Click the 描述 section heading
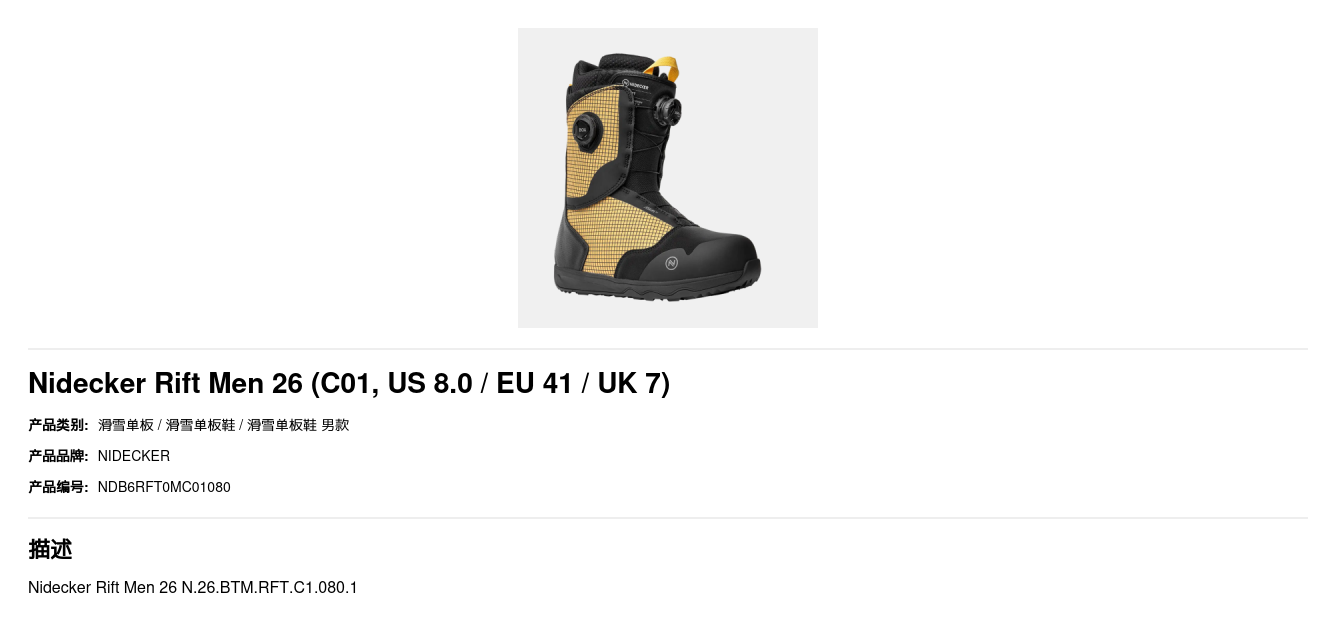The height and width of the screenshot is (627, 1328). (x=50, y=549)
